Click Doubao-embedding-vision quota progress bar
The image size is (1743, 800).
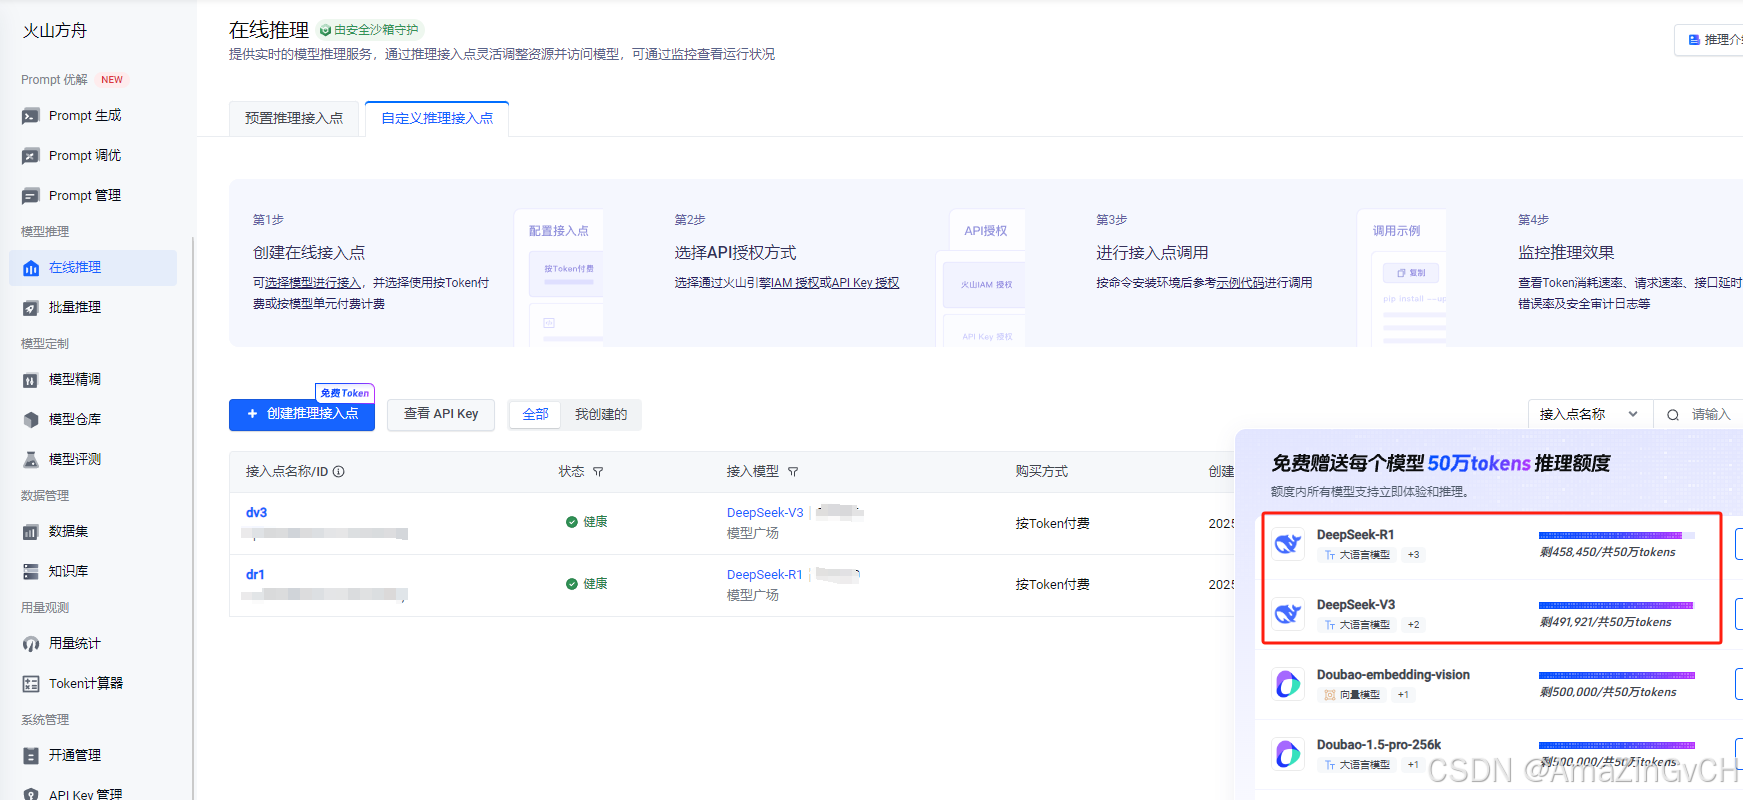pyautogui.click(x=1617, y=676)
